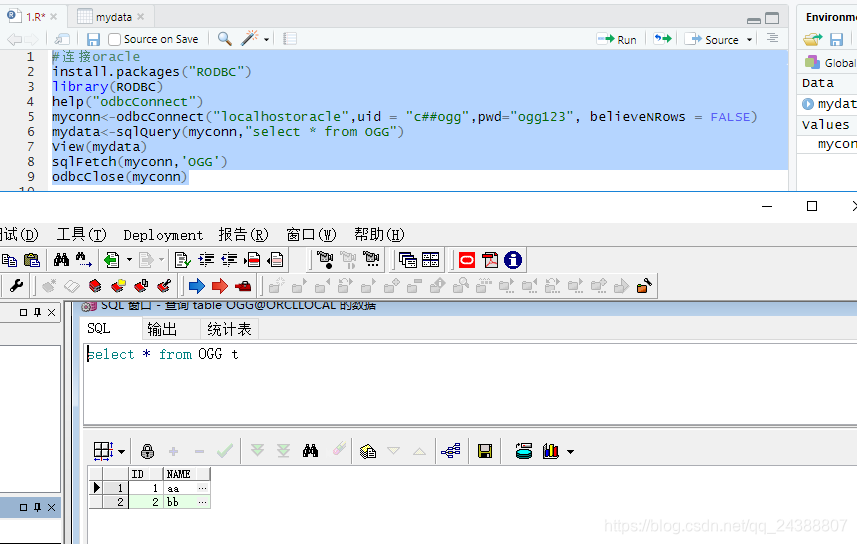The height and width of the screenshot is (544, 857).
Task: Click the Global Environment selector in Environment pane
Action: point(830,63)
